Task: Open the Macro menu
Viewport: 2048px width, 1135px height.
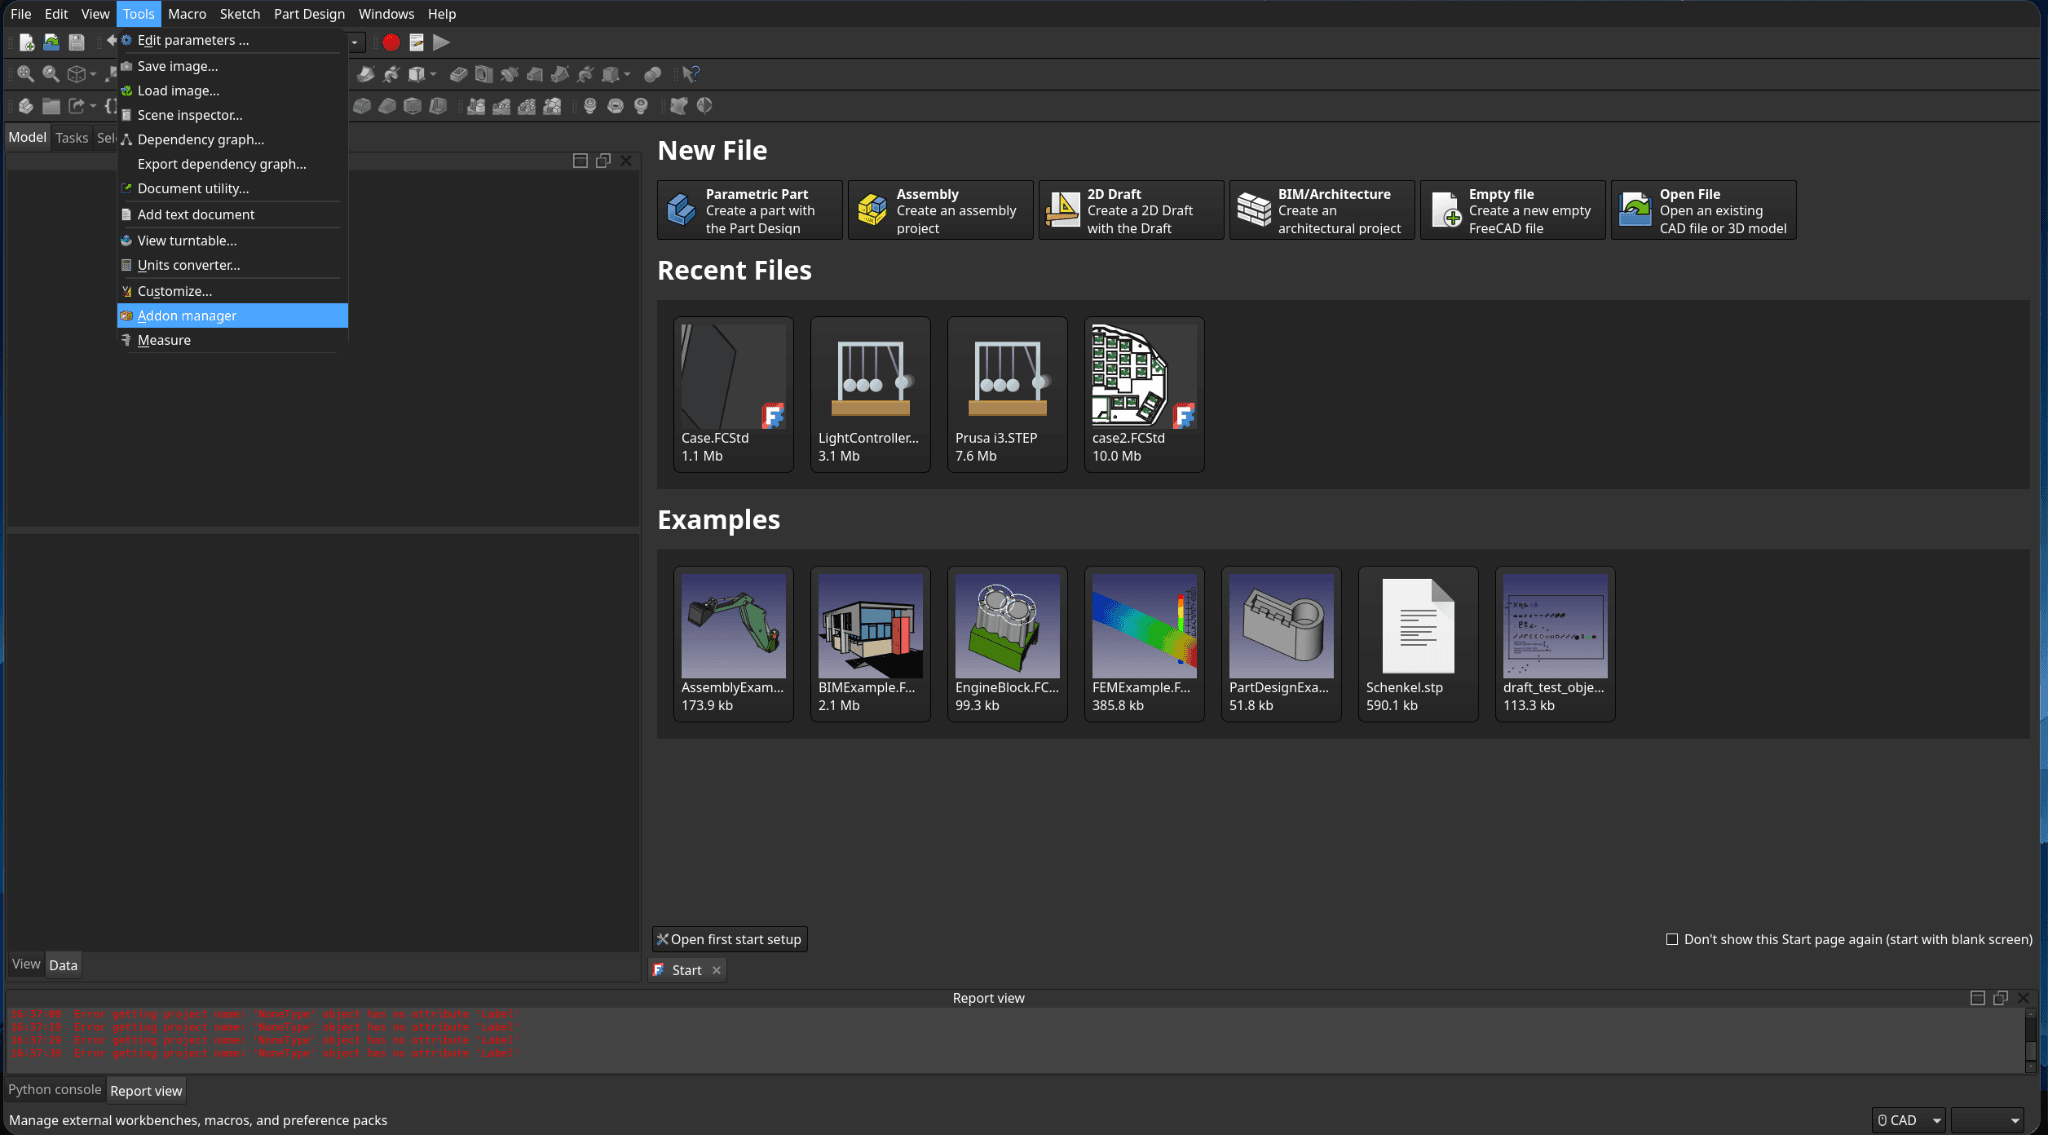Action: [x=187, y=14]
